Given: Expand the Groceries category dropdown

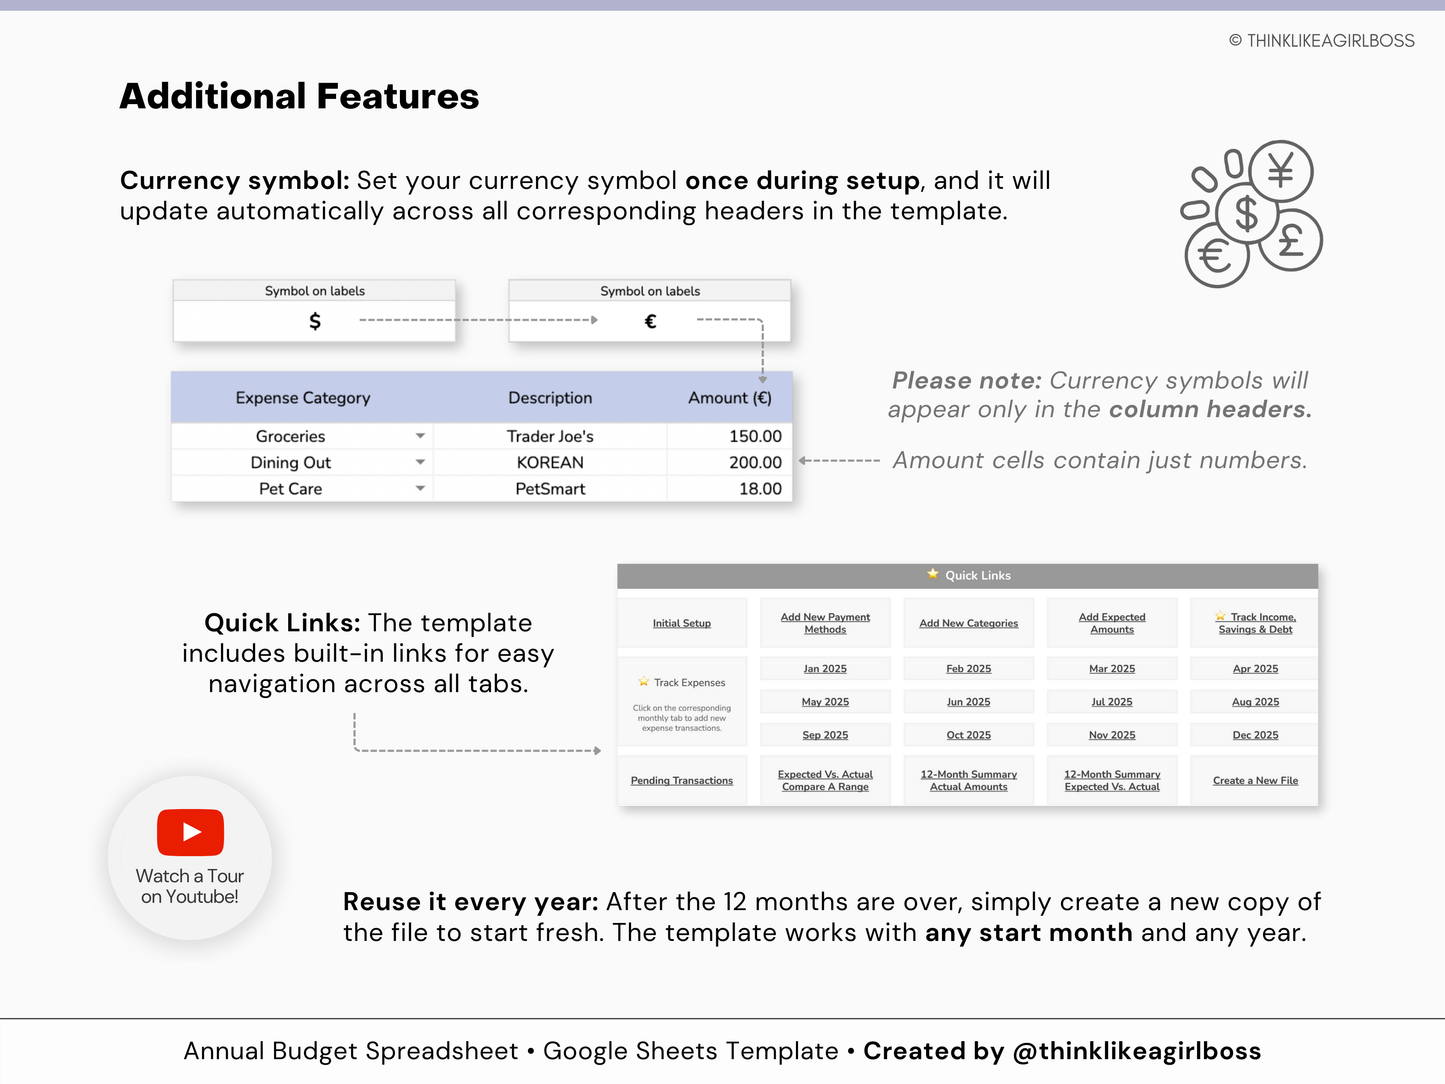Looking at the screenshot, I should pyautogui.click(x=420, y=436).
